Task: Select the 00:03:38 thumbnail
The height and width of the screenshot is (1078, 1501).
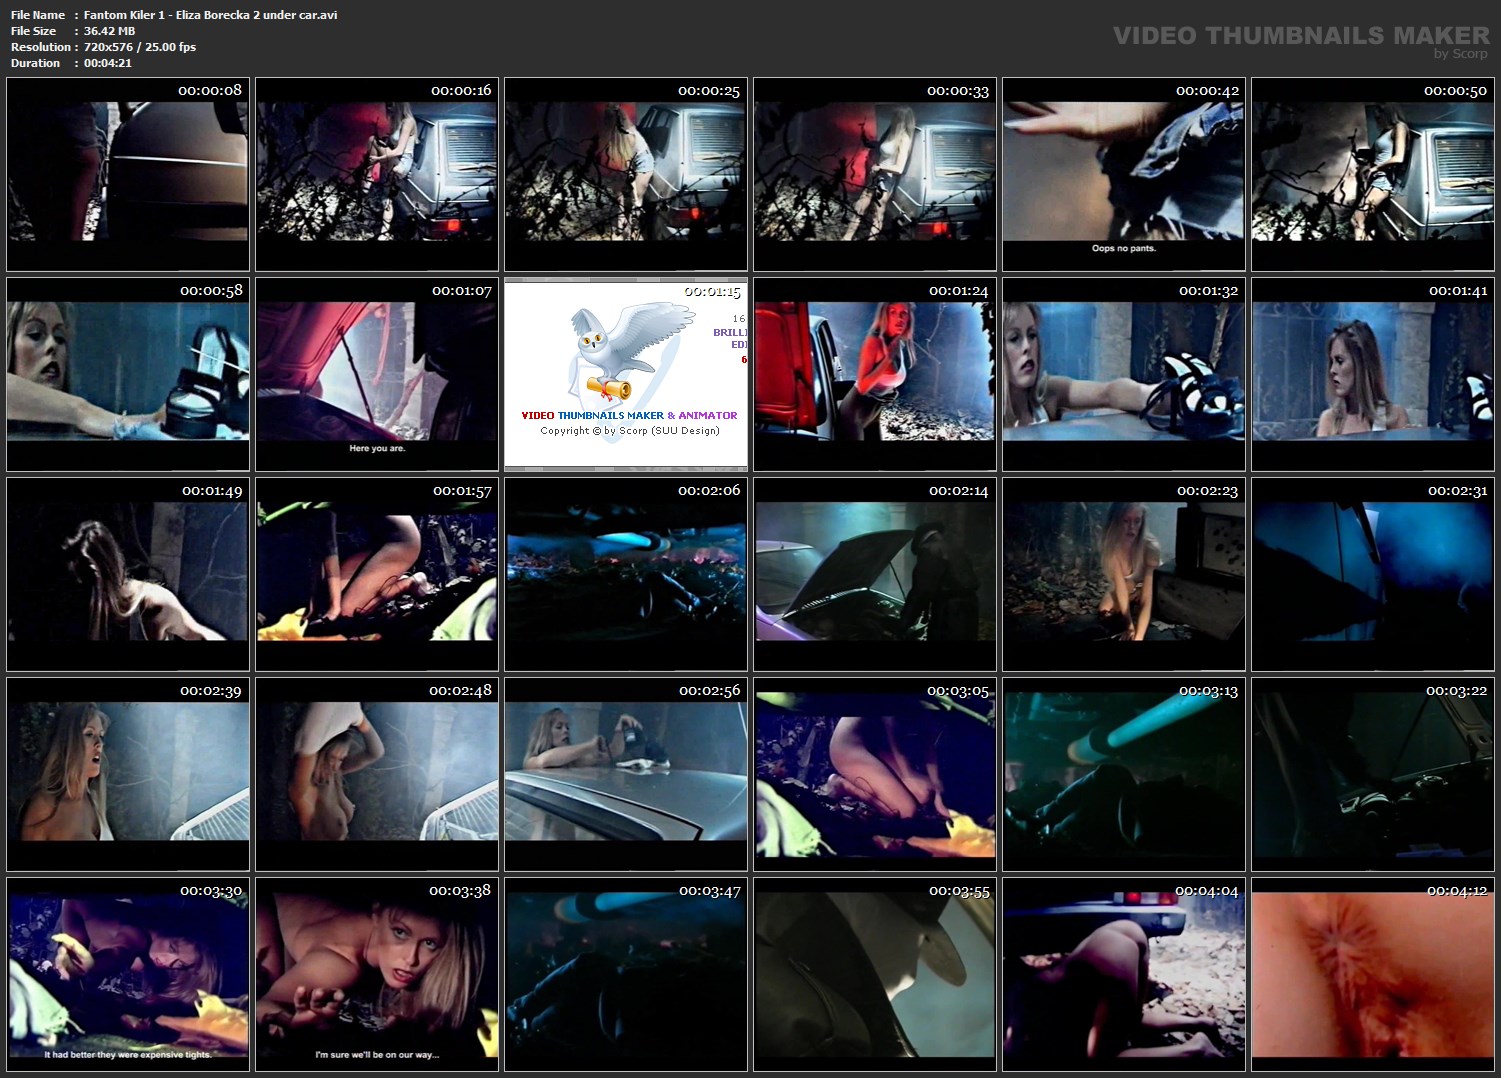Action: pos(377,974)
